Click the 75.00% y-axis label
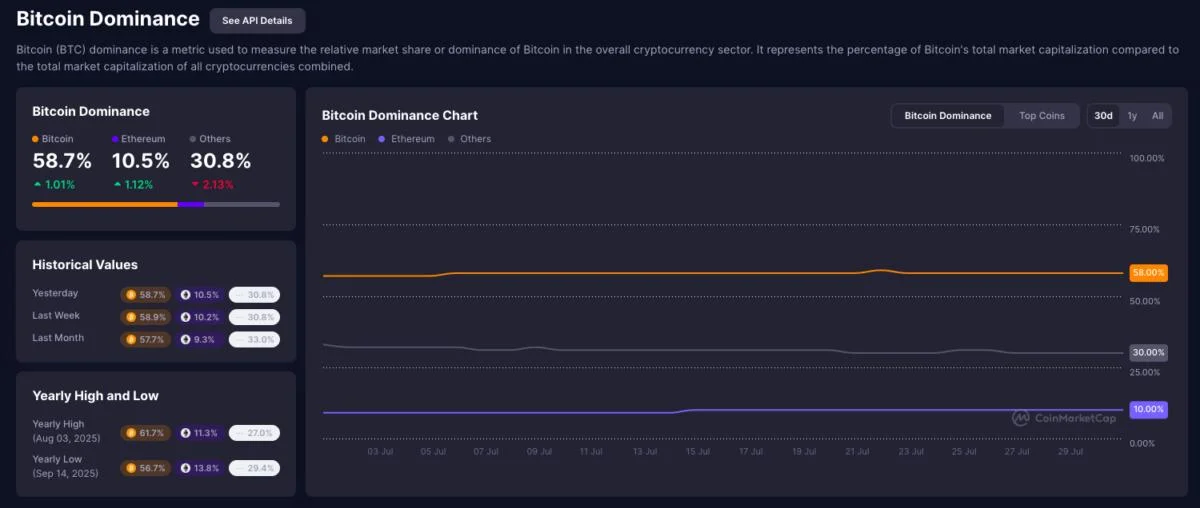Image resolution: width=1200 pixels, height=508 pixels. pyautogui.click(x=1144, y=230)
